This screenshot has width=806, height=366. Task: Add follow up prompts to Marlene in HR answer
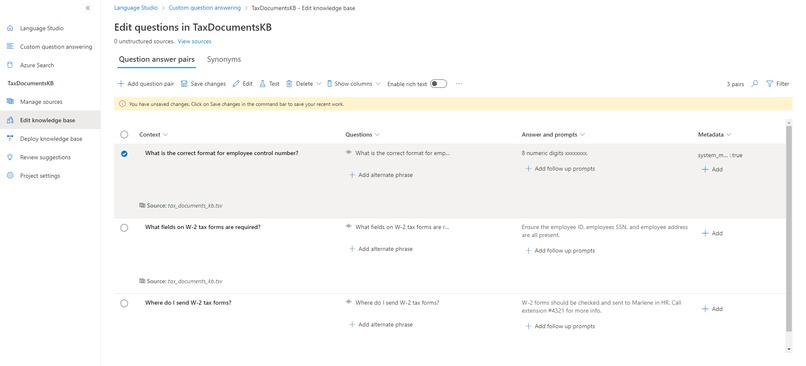560,326
